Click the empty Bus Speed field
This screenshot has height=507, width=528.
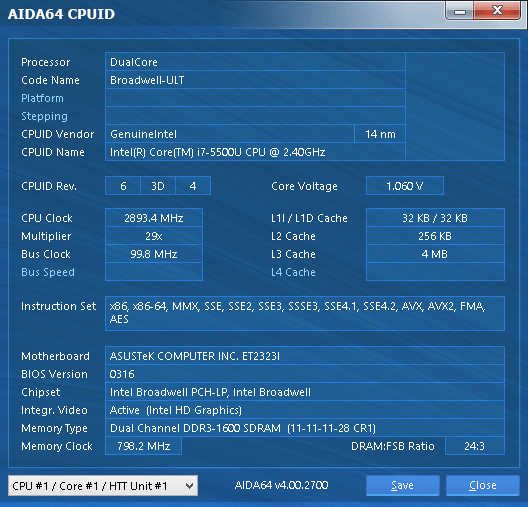[x=154, y=272]
